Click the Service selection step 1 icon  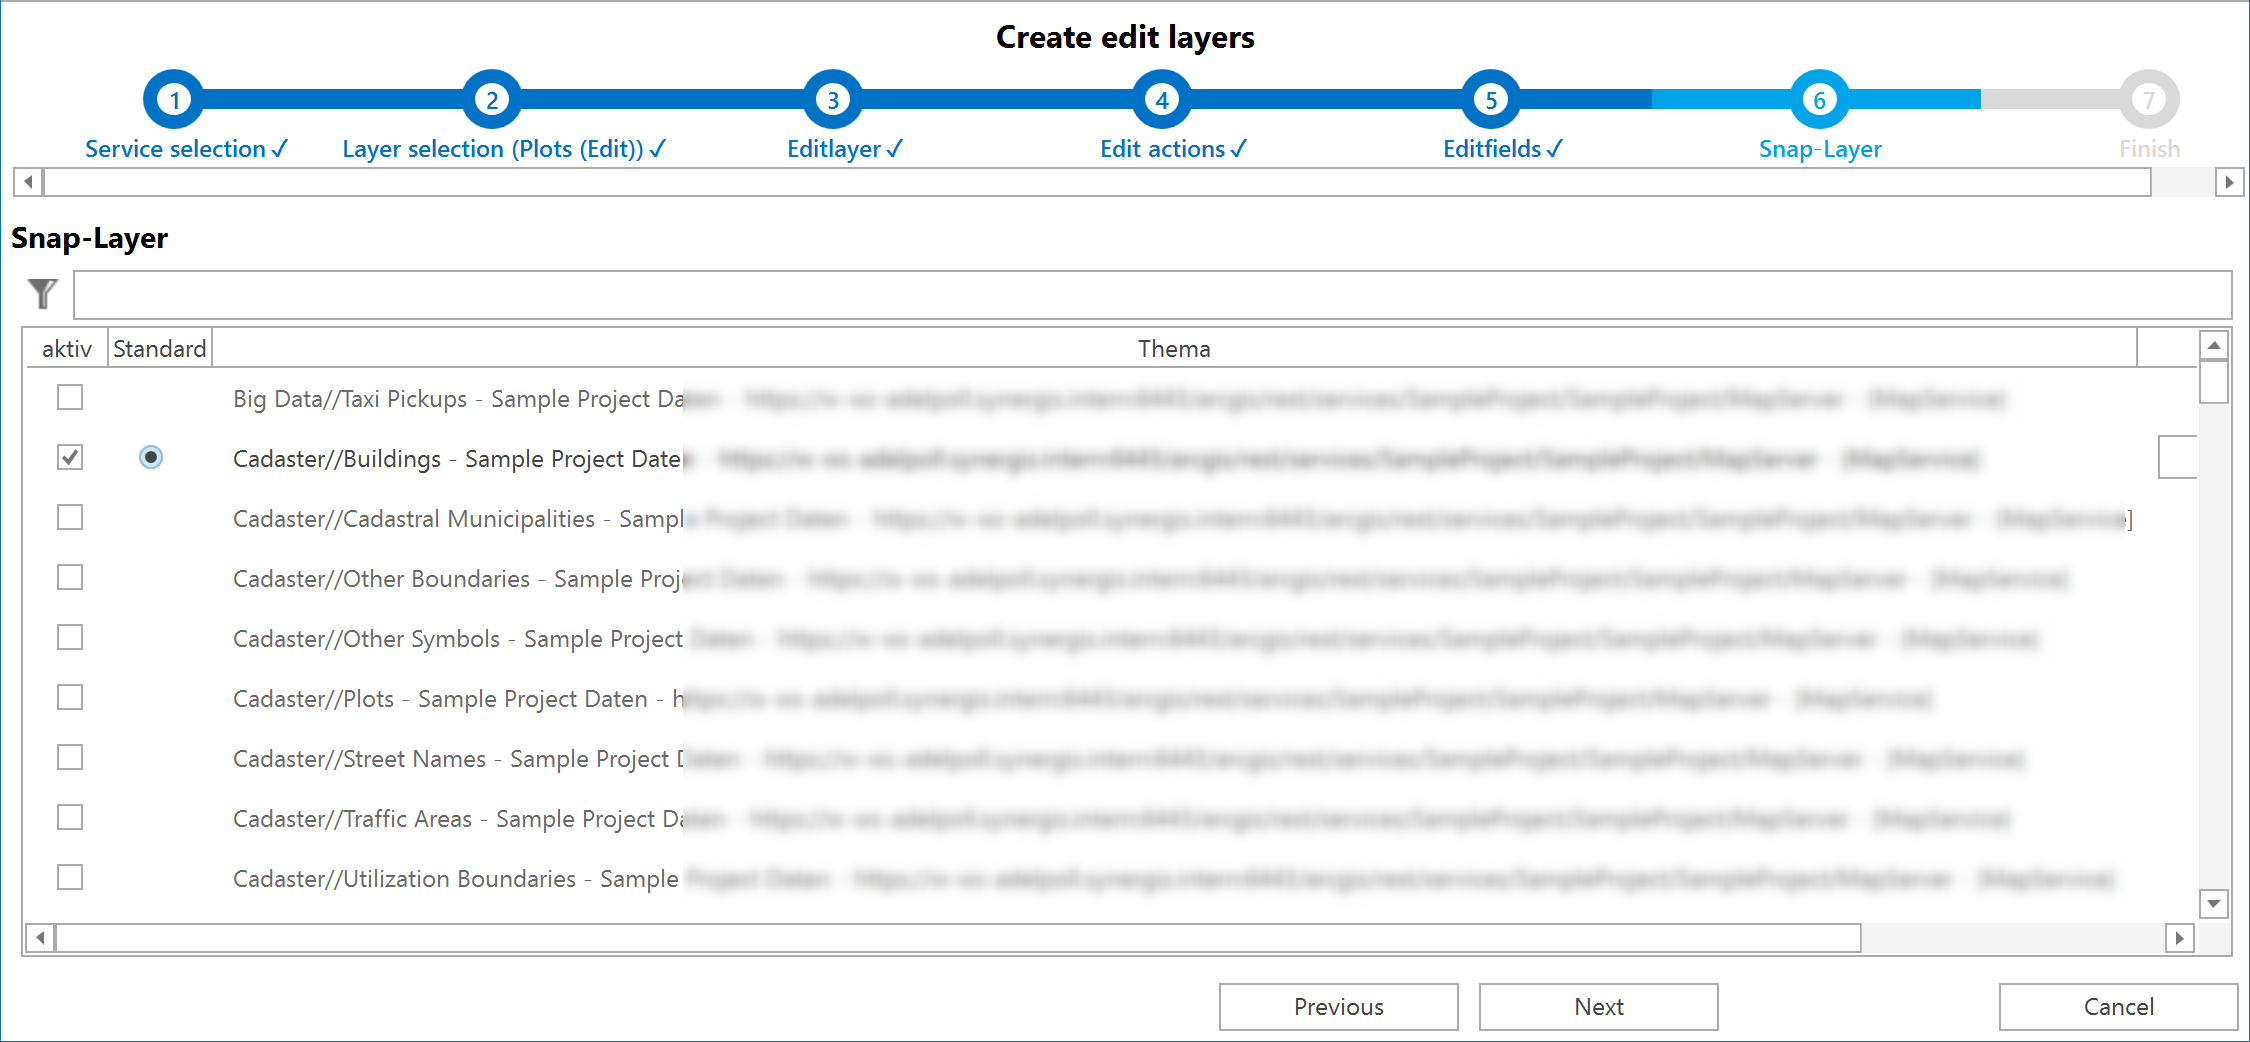pyautogui.click(x=174, y=99)
